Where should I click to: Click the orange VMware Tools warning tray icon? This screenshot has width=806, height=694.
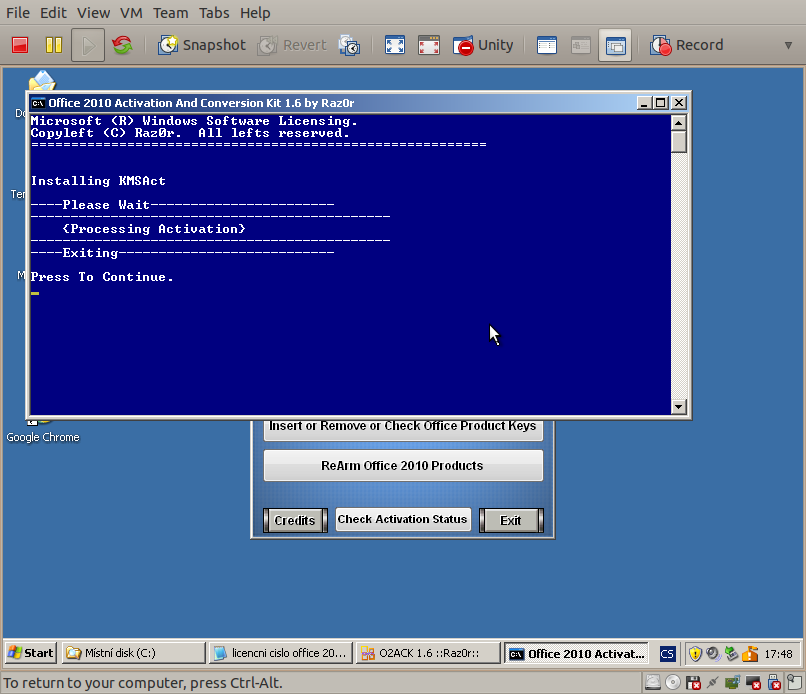point(750,654)
